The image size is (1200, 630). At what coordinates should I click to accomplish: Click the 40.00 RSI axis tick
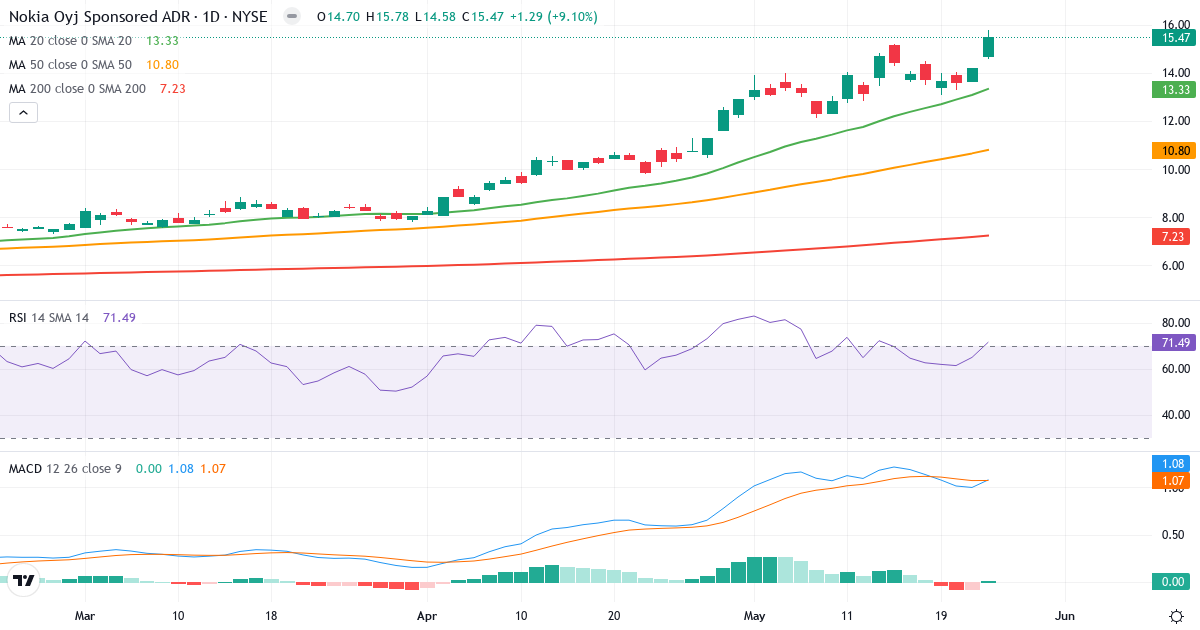1174,414
